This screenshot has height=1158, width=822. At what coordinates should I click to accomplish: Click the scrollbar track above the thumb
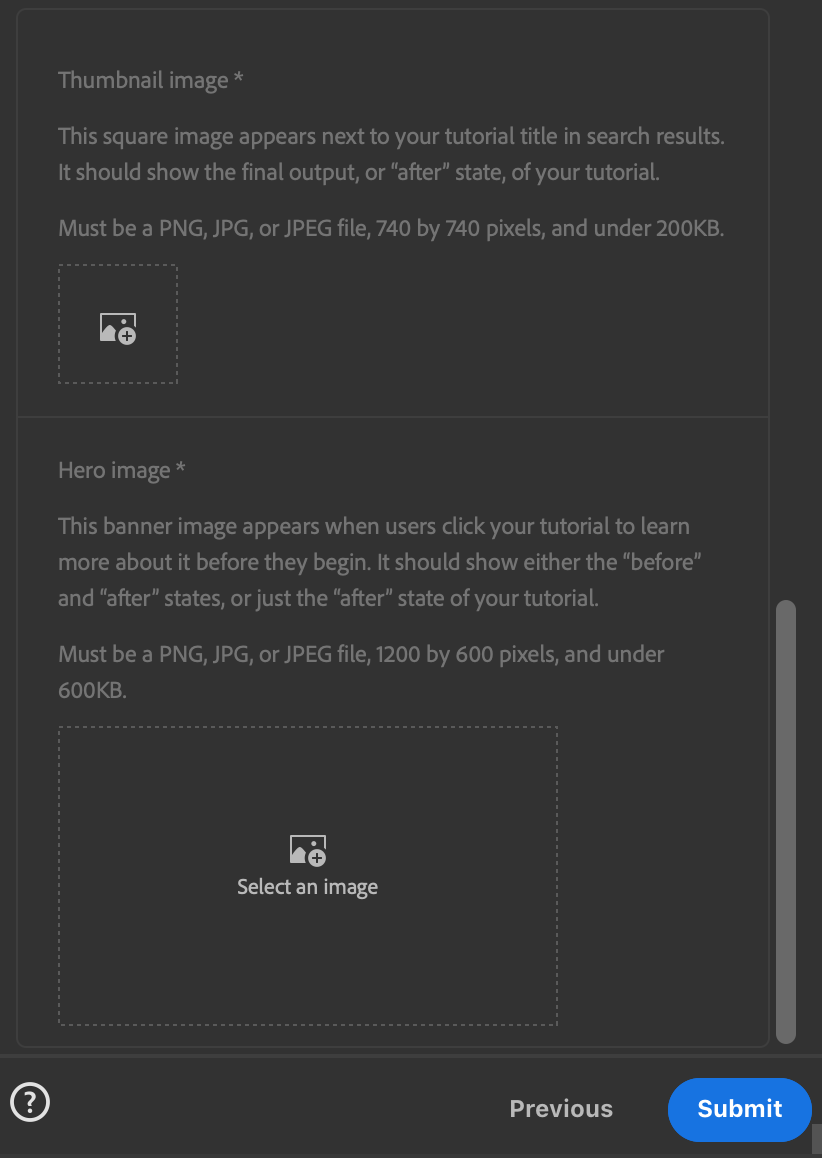[x=786, y=300]
